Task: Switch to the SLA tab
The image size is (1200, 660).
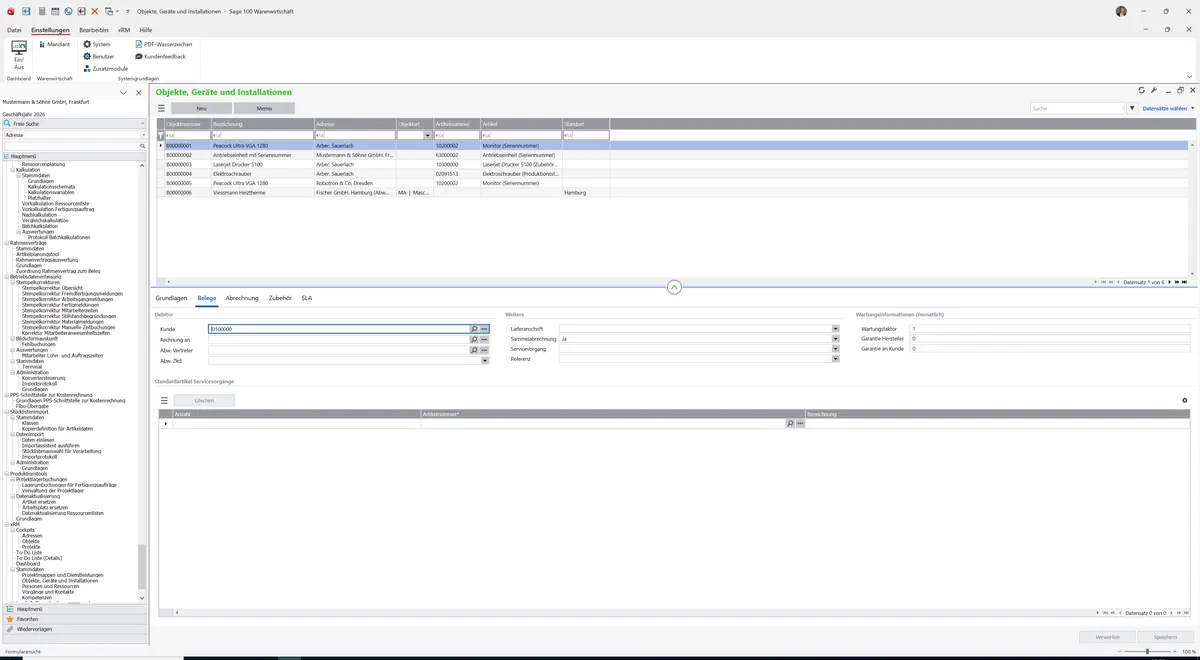Action: tap(307, 298)
